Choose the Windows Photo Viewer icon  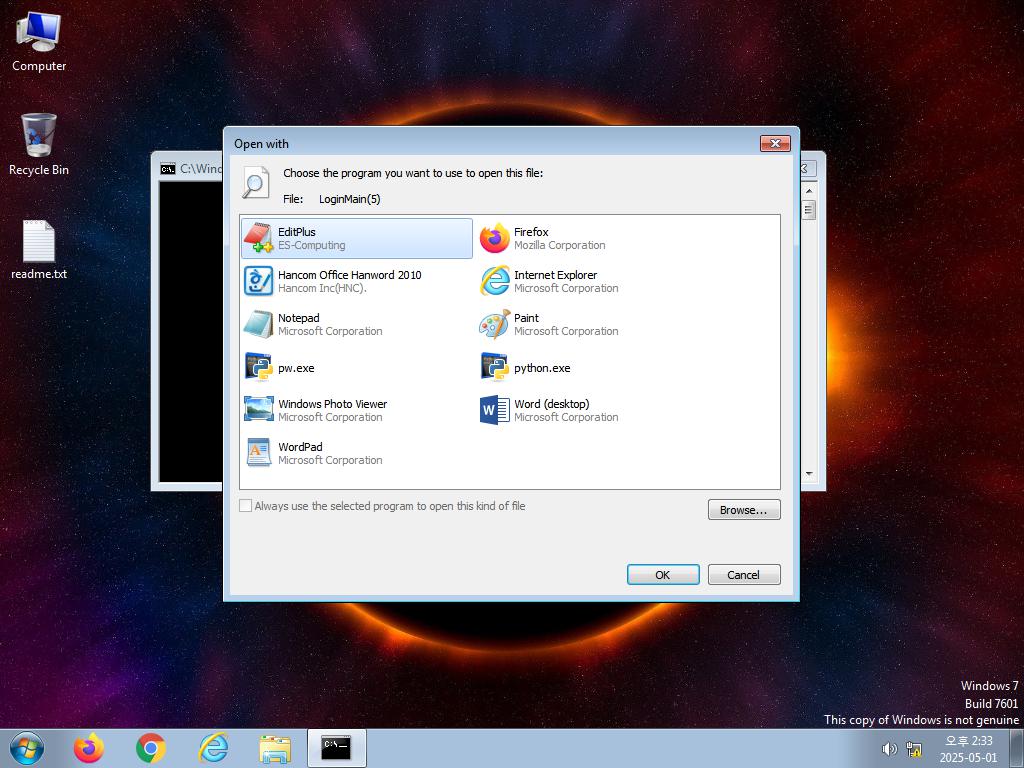pyautogui.click(x=259, y=409)
